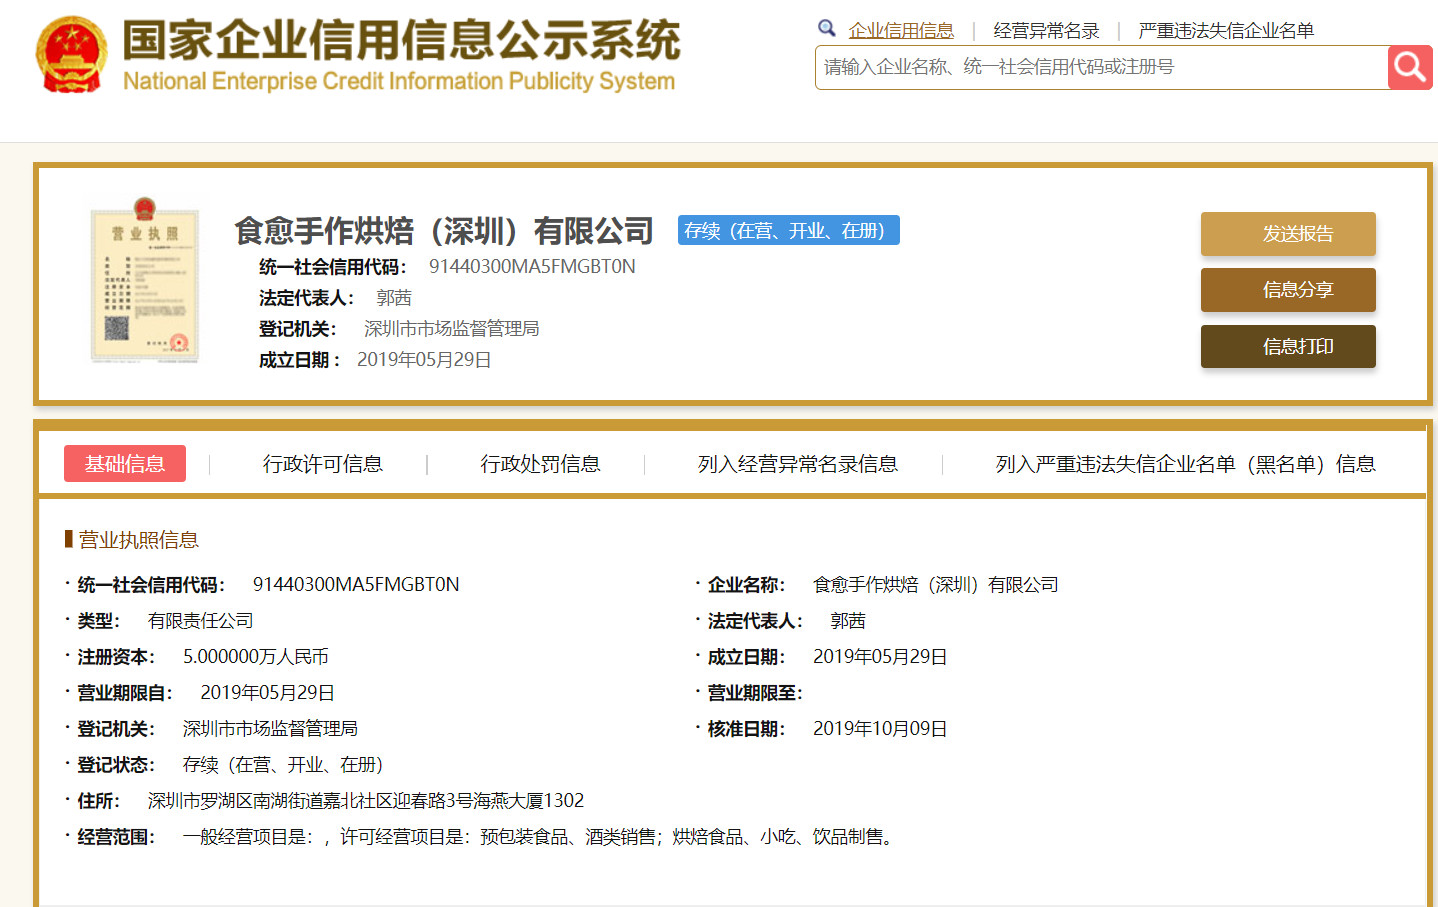This screenshot has width=1438, height=907.
Task: Click the English subtitle National Enterprise Credit Information Publicity System
Action: point(399,81)
